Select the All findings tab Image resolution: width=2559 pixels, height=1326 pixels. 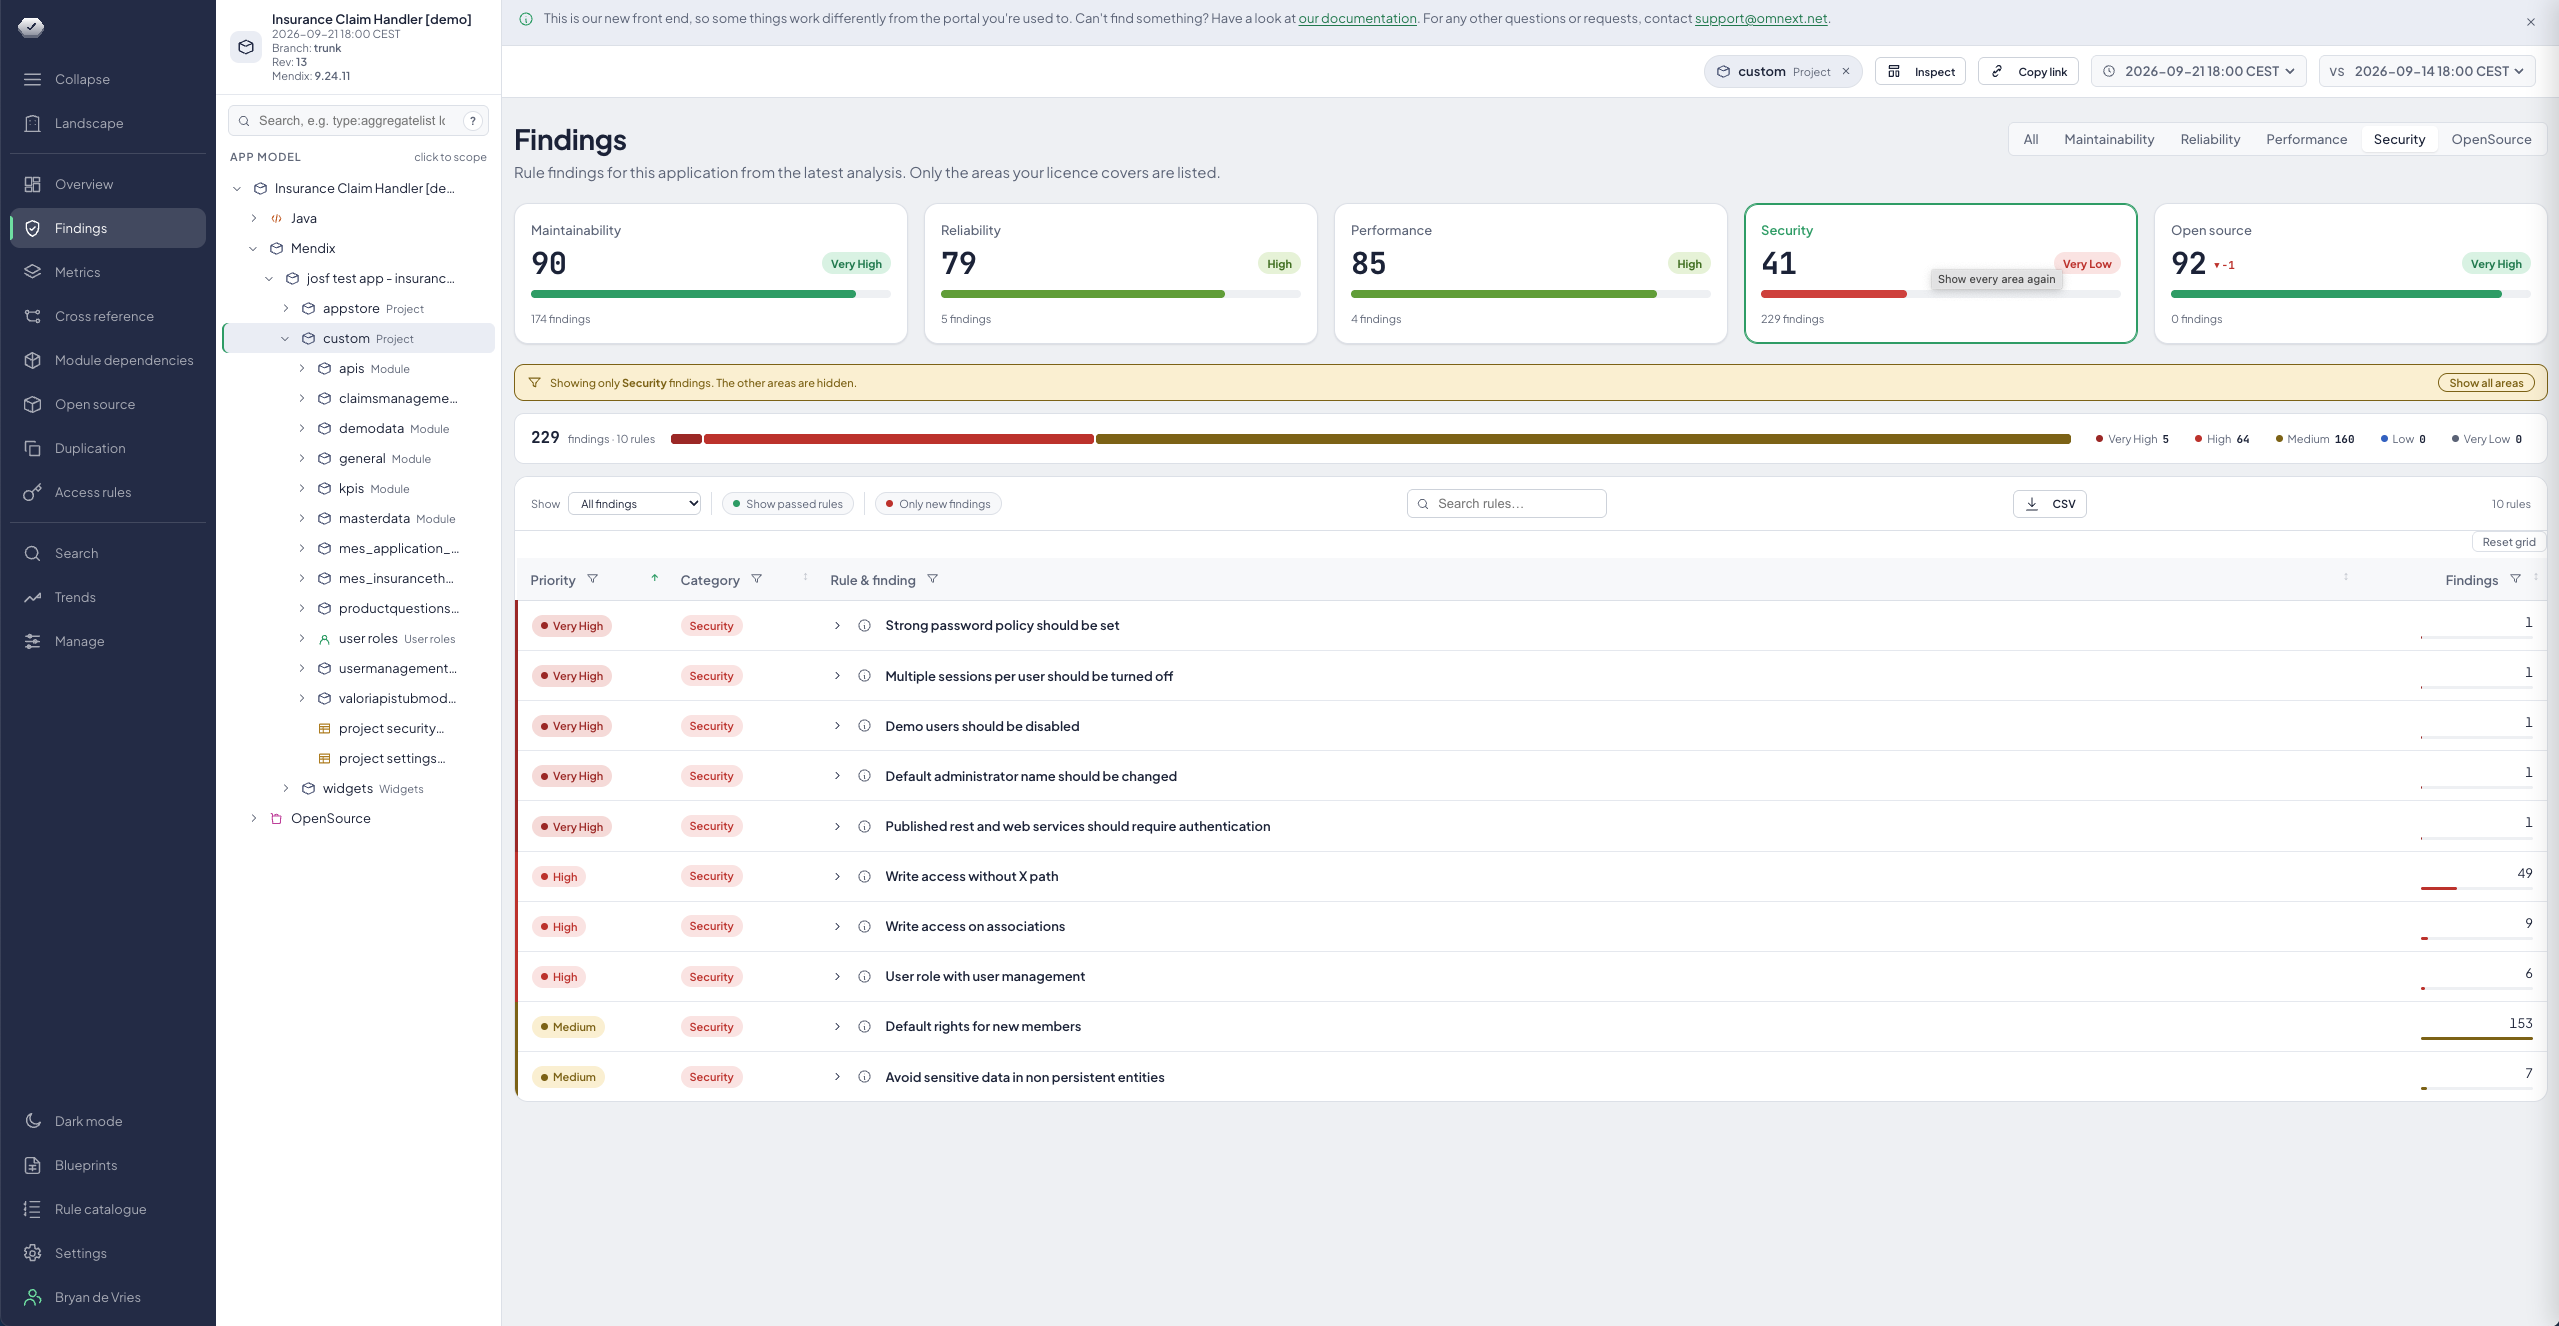click(x=2031, y=139)
